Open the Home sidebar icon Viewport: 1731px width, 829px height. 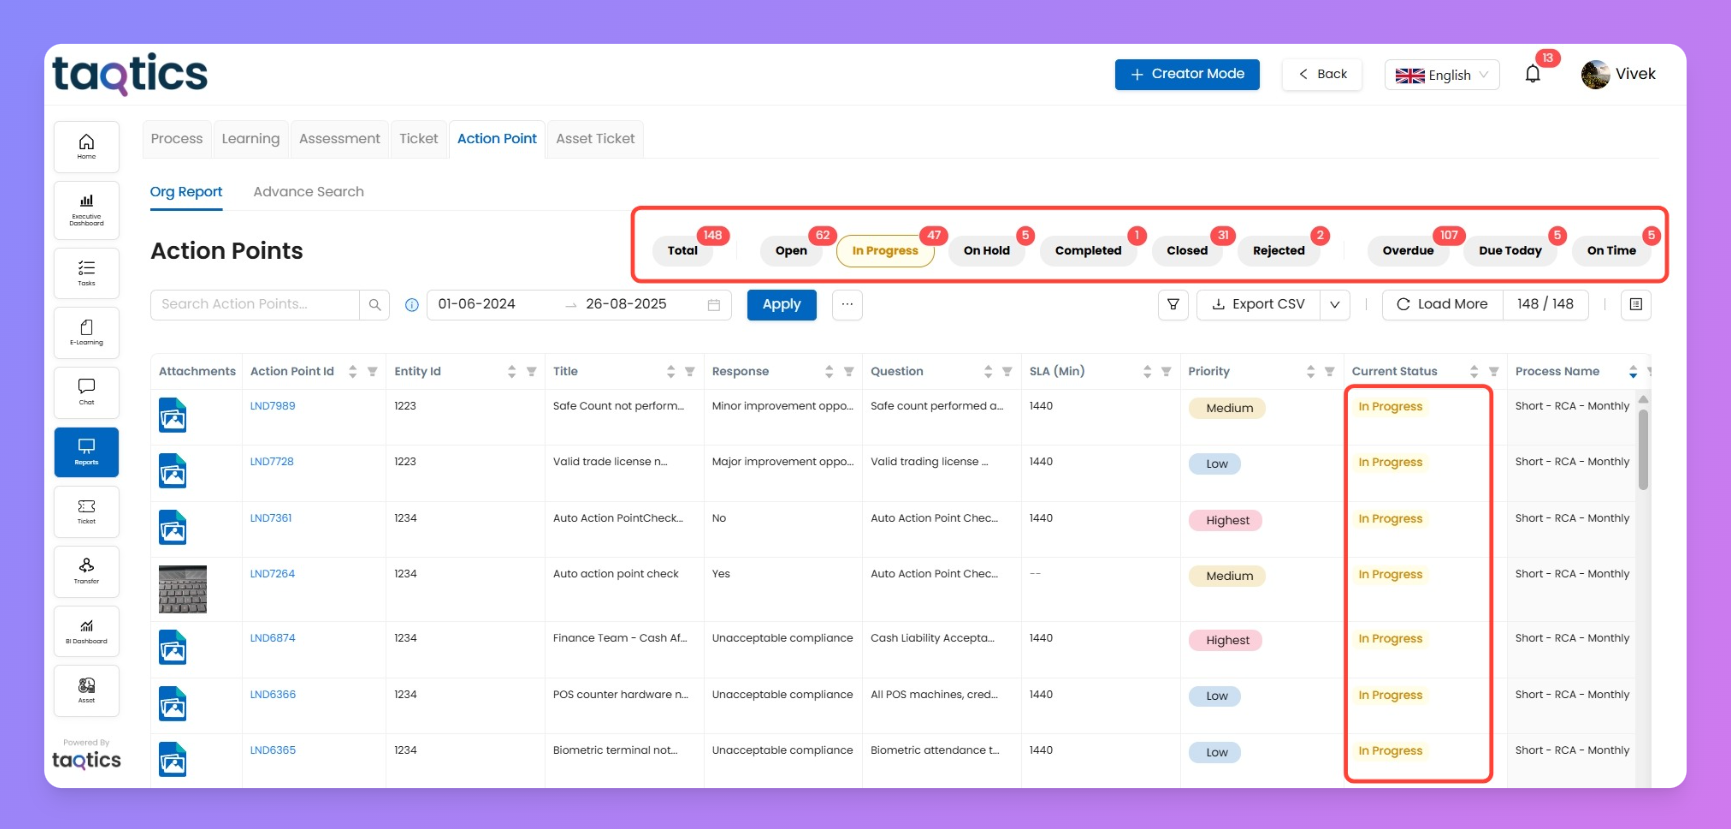point(87,146)
